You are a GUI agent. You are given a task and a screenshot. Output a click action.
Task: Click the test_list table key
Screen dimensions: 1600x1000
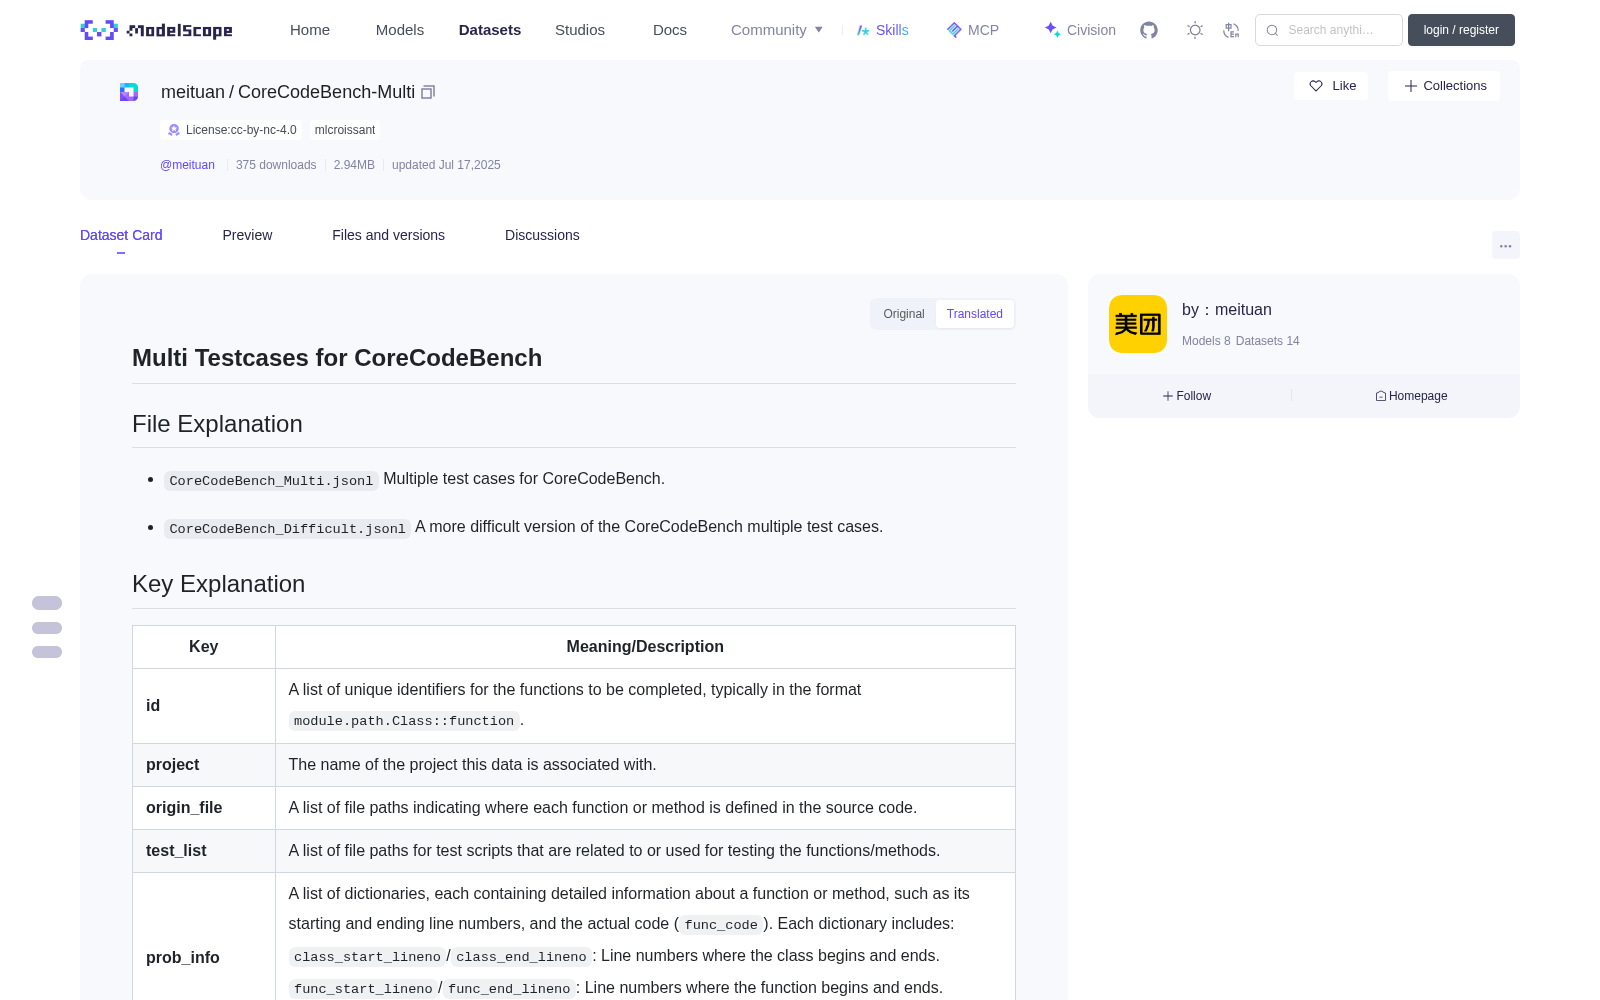pyautogui.click(x=176, y=851)
